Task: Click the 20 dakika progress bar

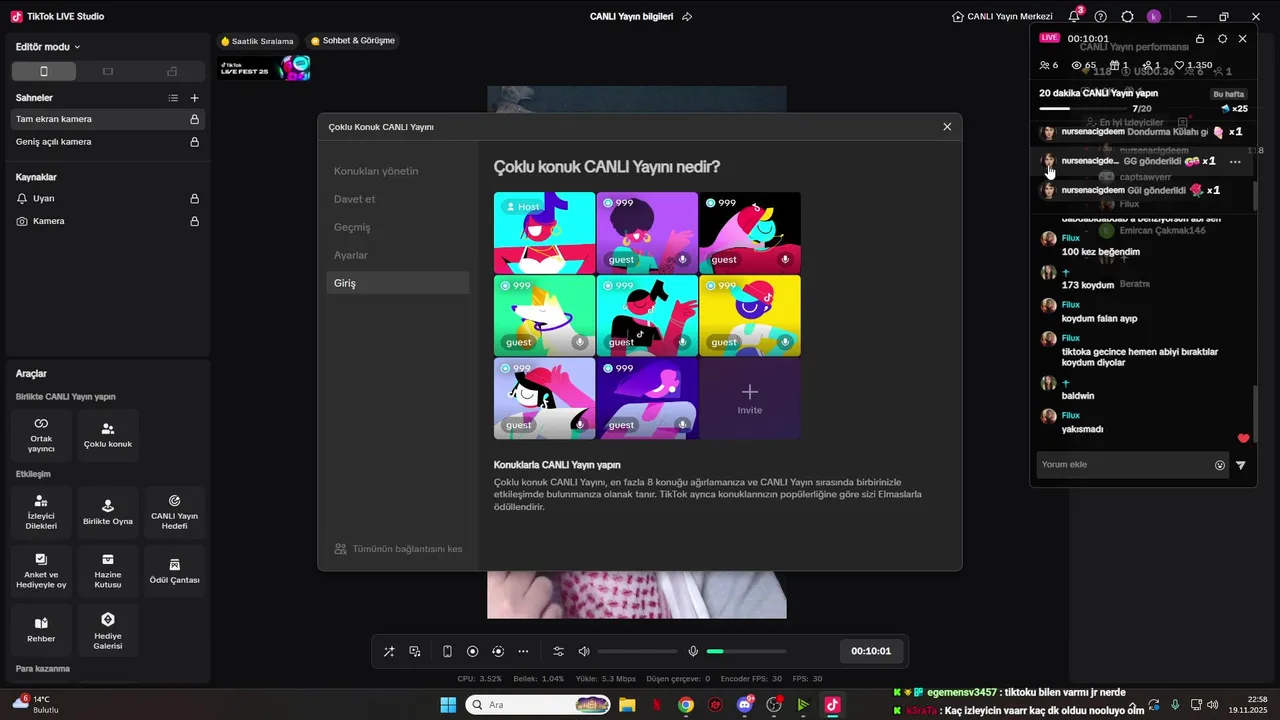Action: tap(1084, 108)
